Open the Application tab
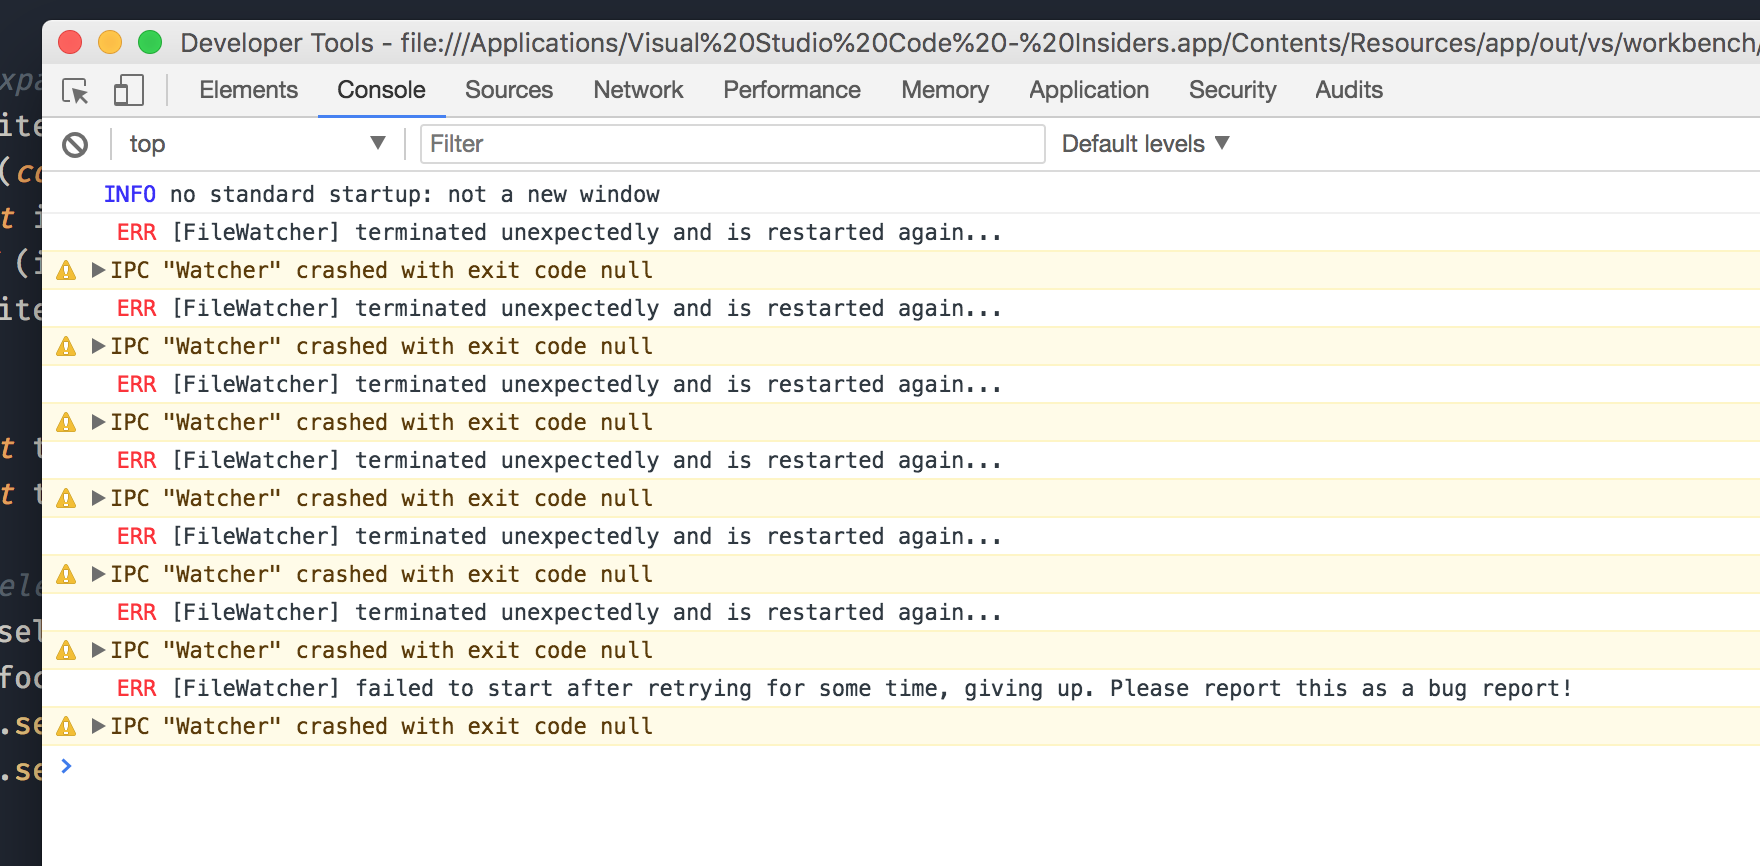This screenshot has height=866, width=1760. click(1088, 90)
